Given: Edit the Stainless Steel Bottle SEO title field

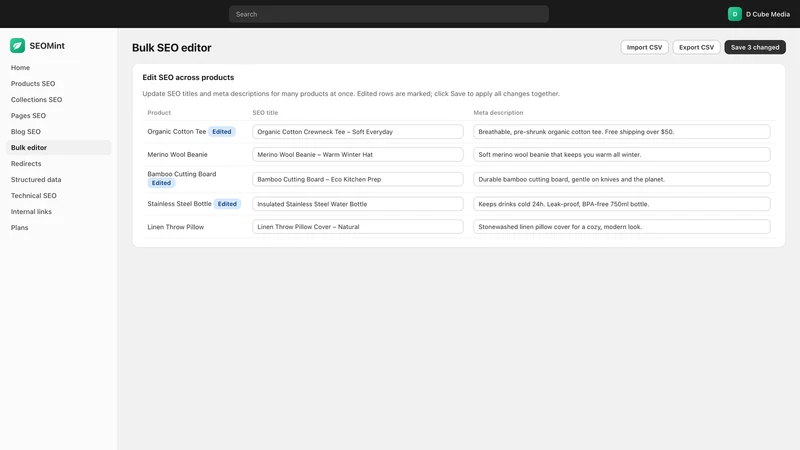Looking at the screenshot, I should click(x=358, y=204).
